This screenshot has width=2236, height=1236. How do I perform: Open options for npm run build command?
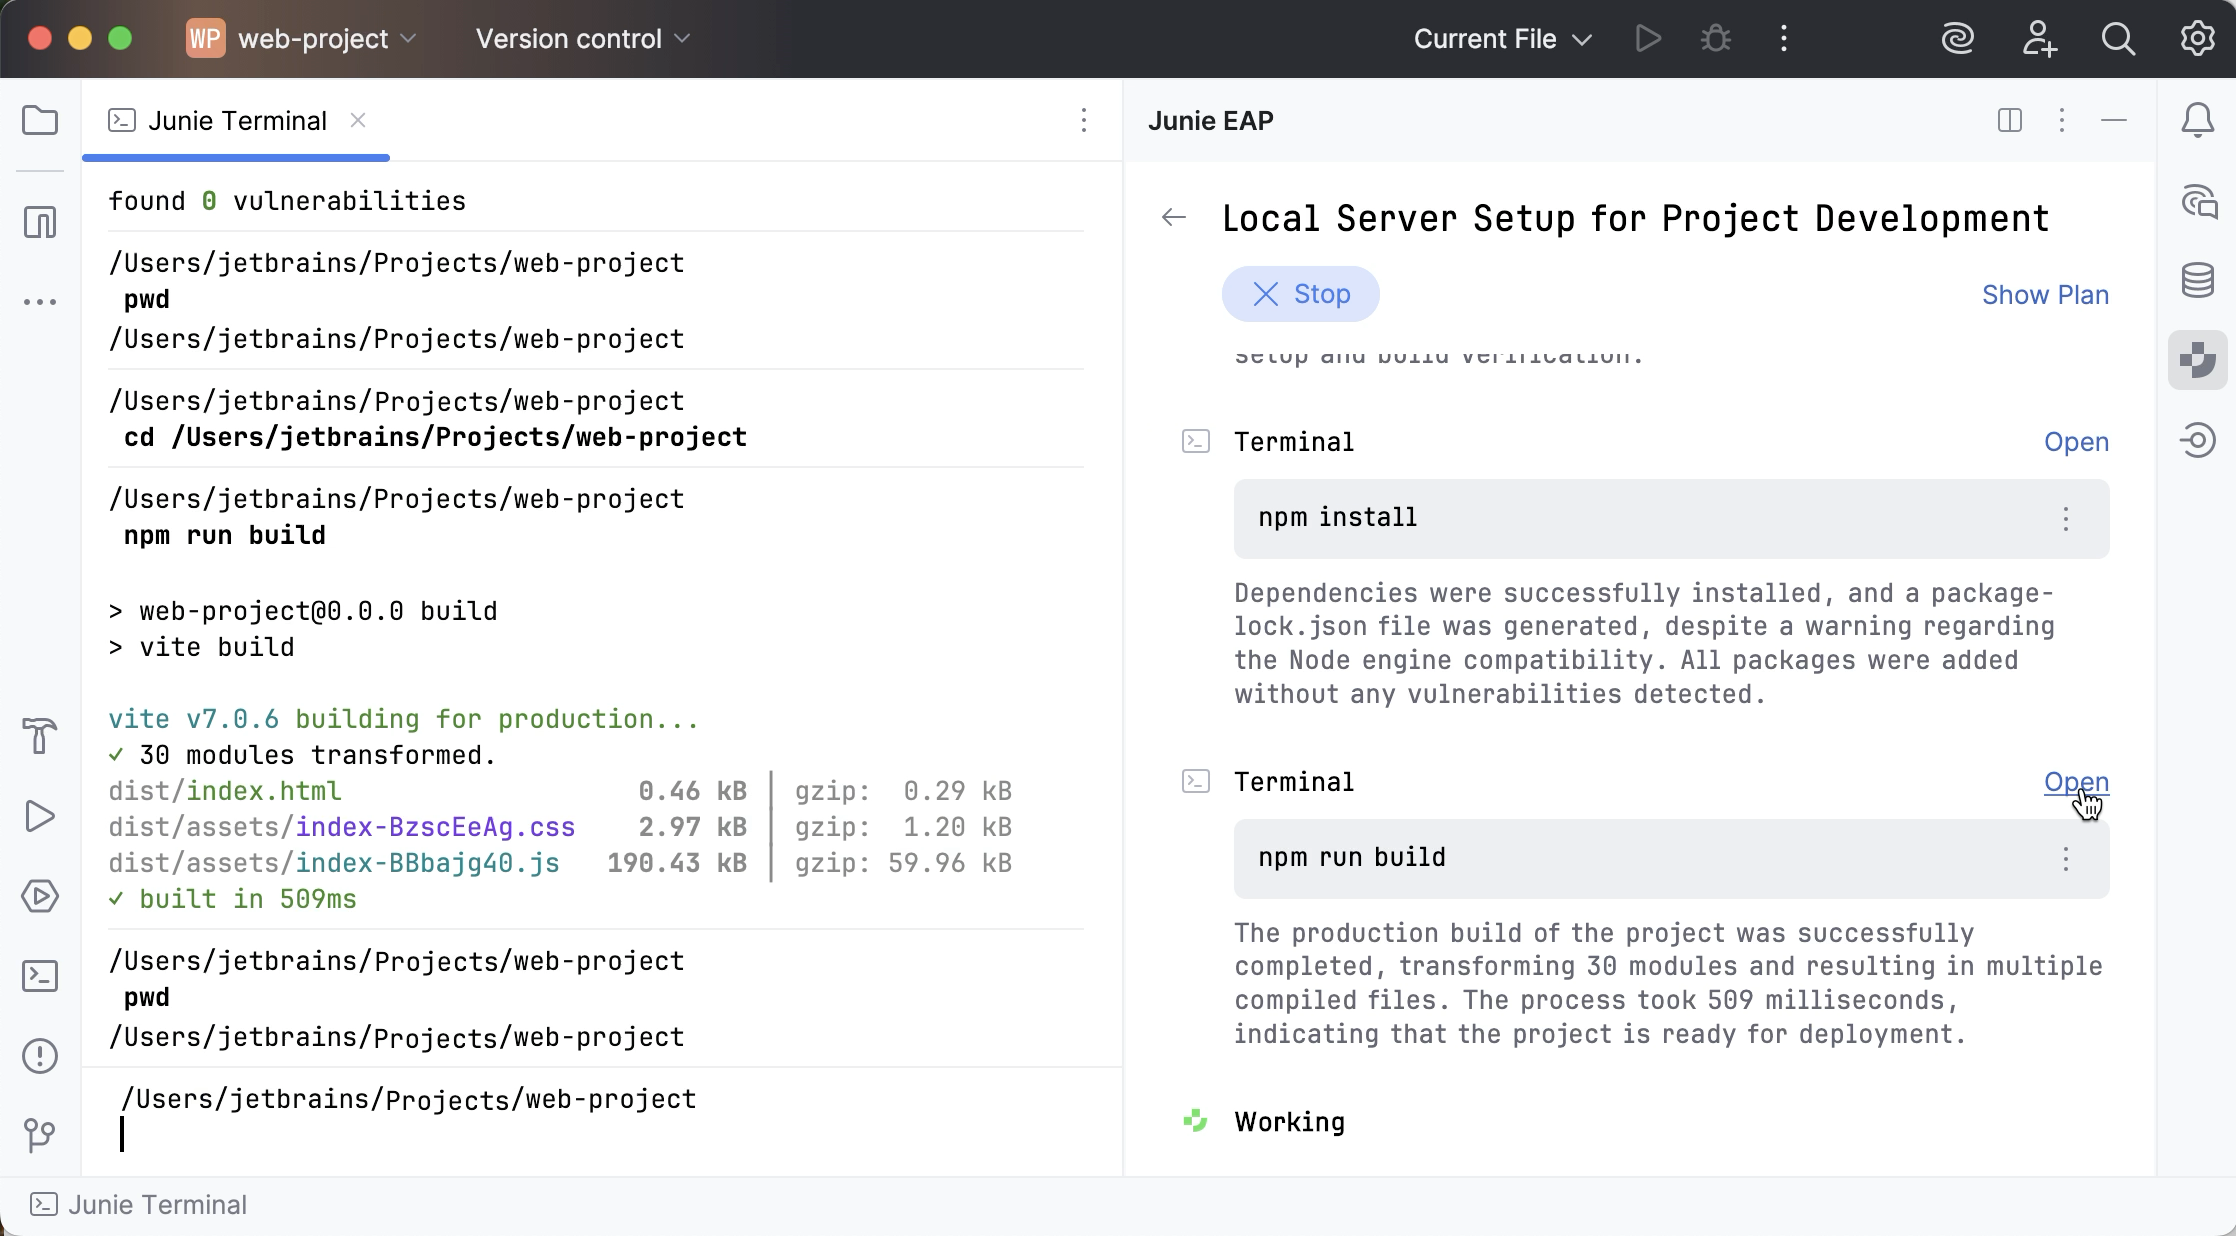click(2066, 859)
